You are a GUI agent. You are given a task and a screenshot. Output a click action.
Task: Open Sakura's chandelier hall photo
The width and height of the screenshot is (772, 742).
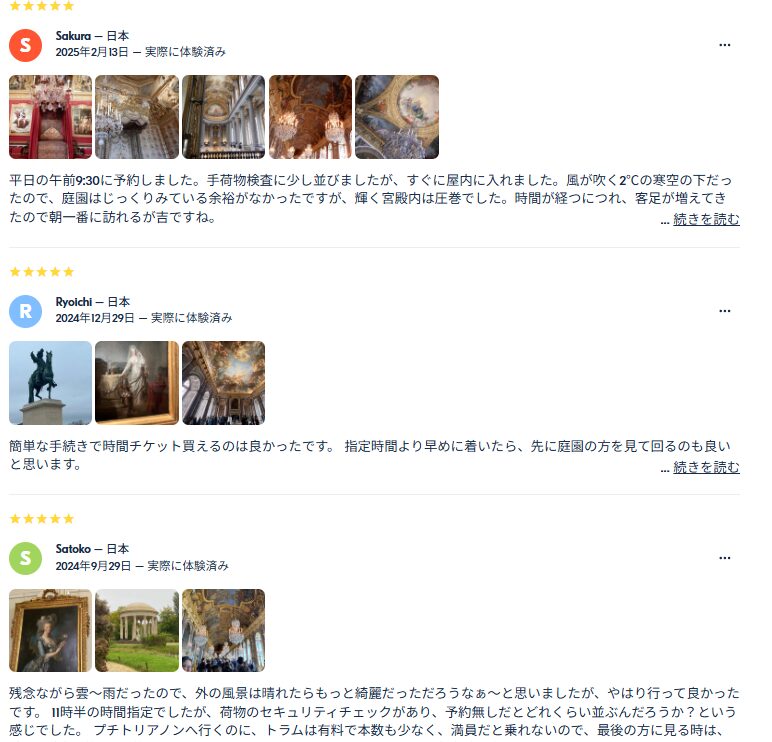(x=310, y=117)
